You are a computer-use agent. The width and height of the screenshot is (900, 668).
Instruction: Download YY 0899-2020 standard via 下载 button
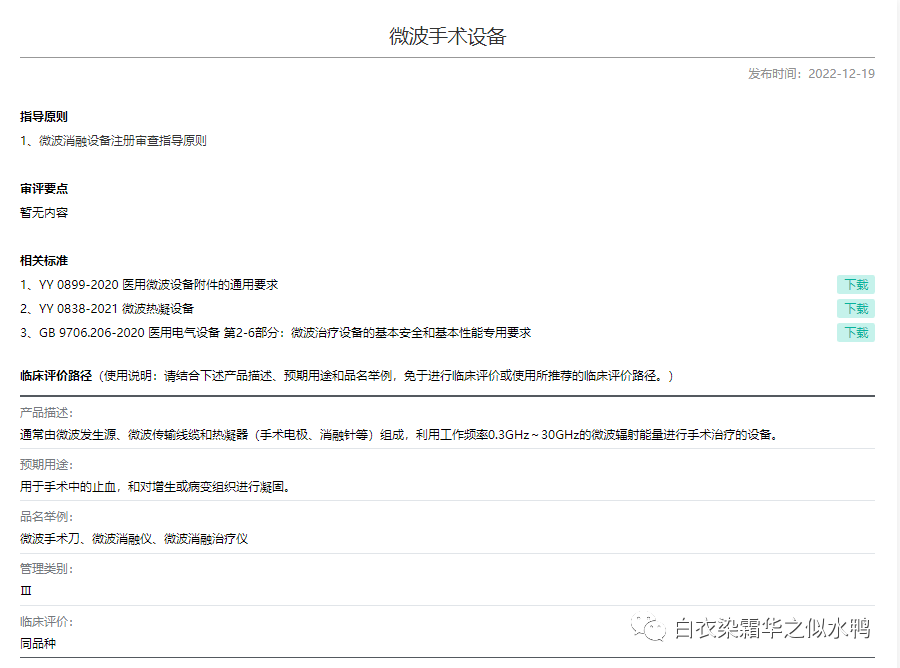click(855, 285)
